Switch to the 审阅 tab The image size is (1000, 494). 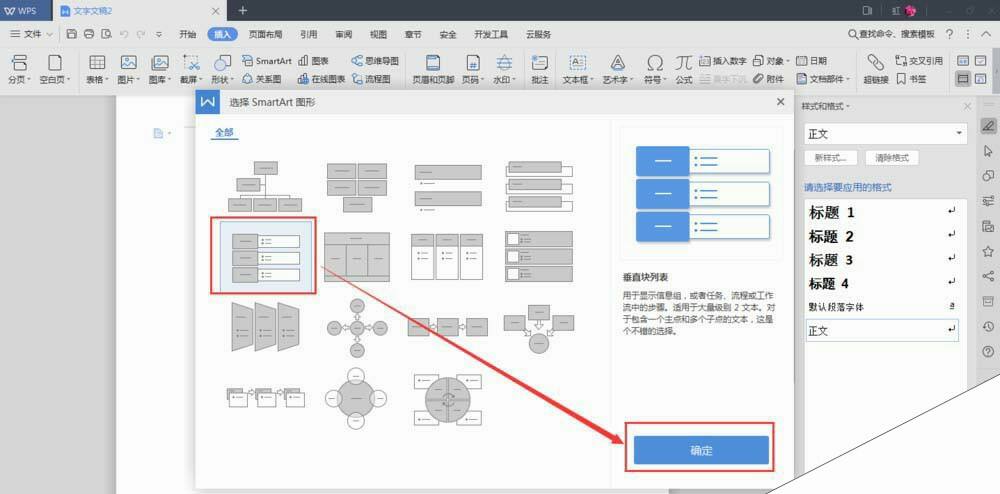344,34
